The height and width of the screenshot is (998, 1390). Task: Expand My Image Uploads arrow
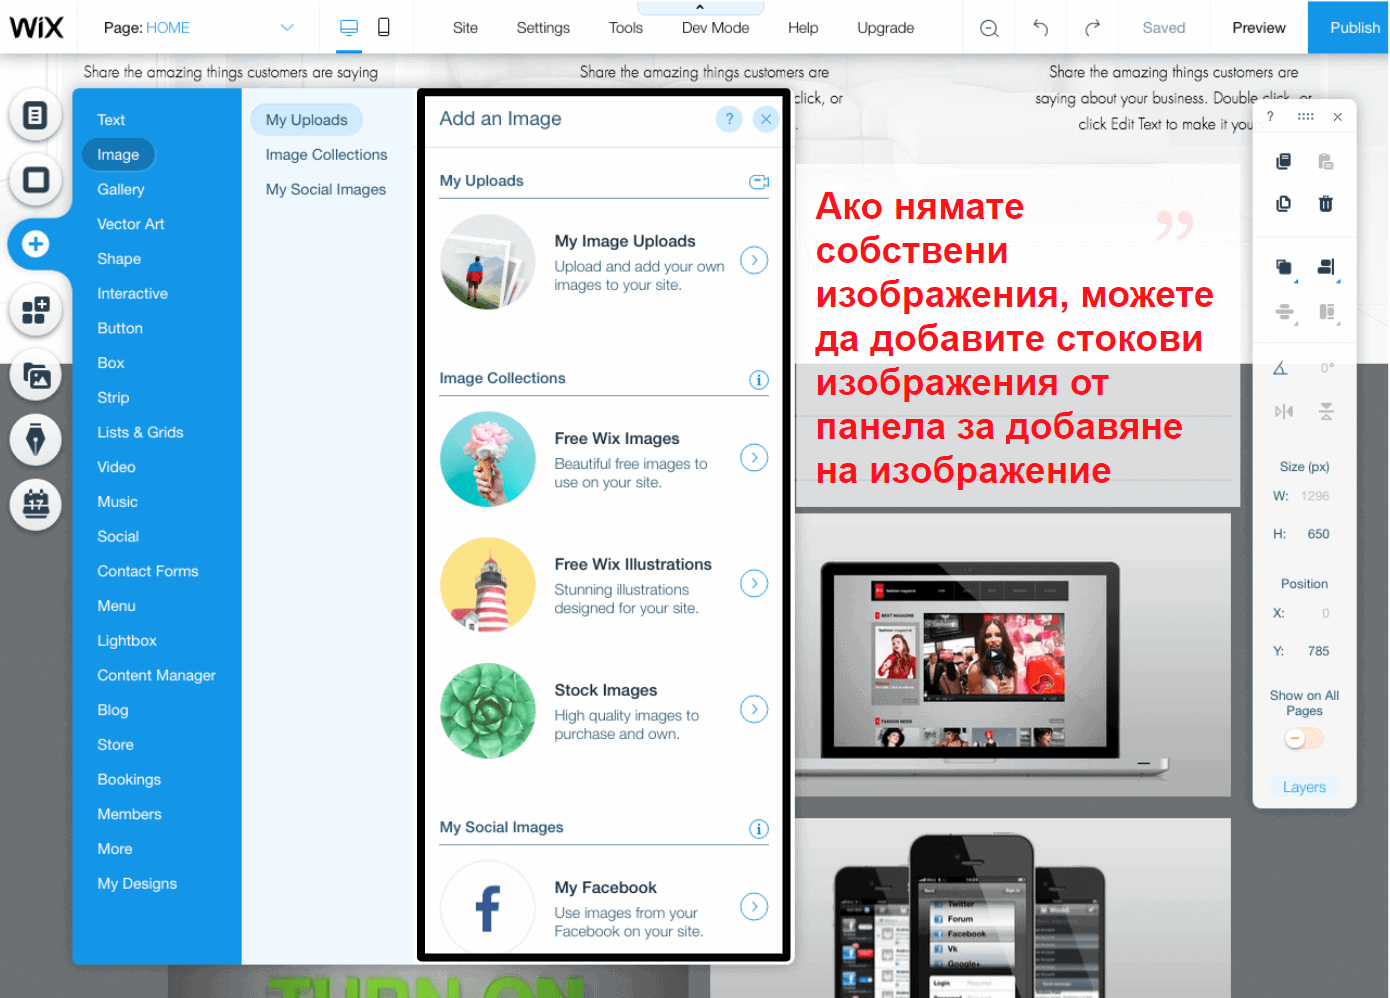click(754, 260)
